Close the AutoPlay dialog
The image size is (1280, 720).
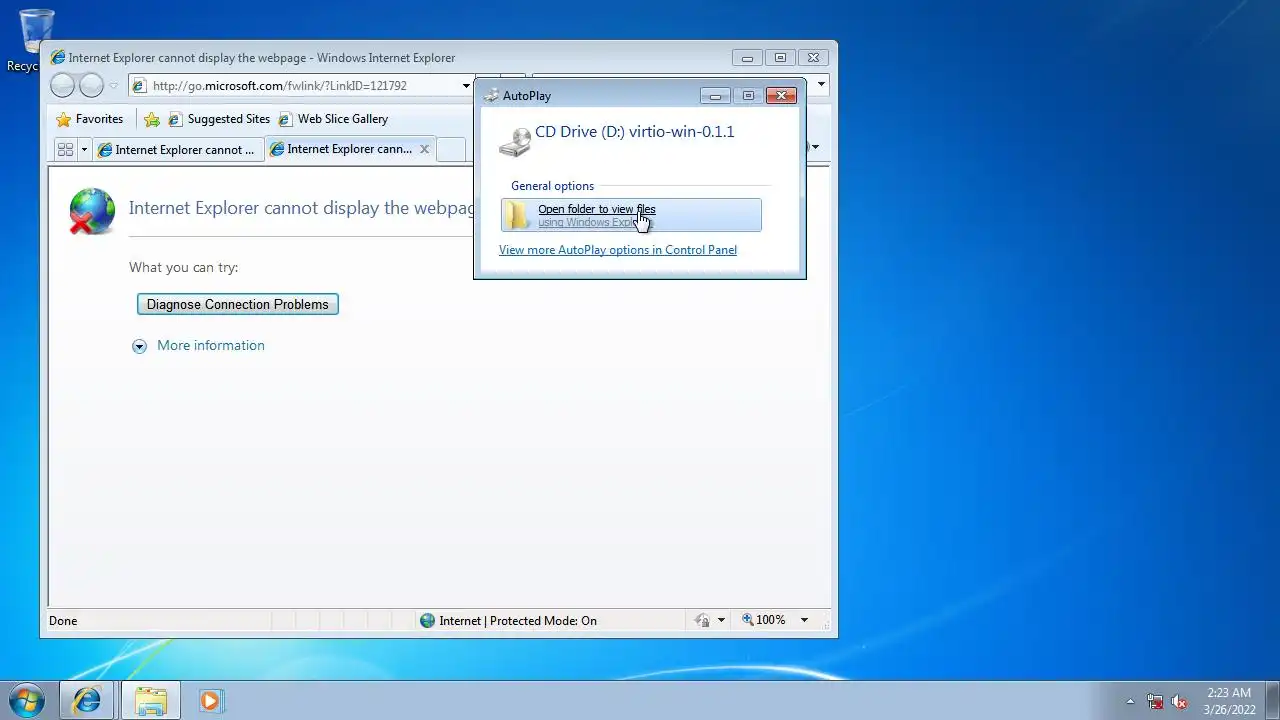(x=781, y=96)
